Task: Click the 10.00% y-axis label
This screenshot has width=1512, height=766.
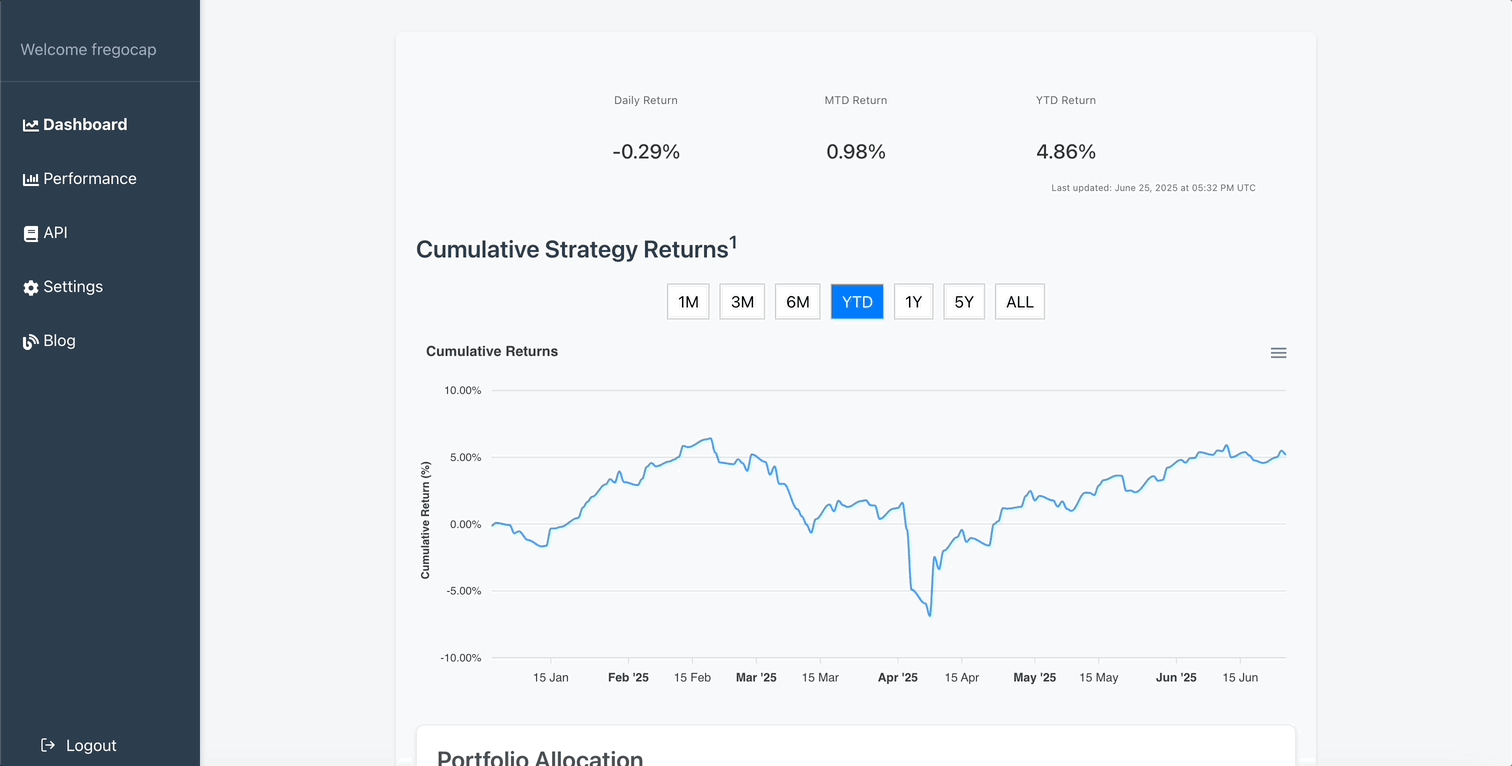Action: click(463, 391)
